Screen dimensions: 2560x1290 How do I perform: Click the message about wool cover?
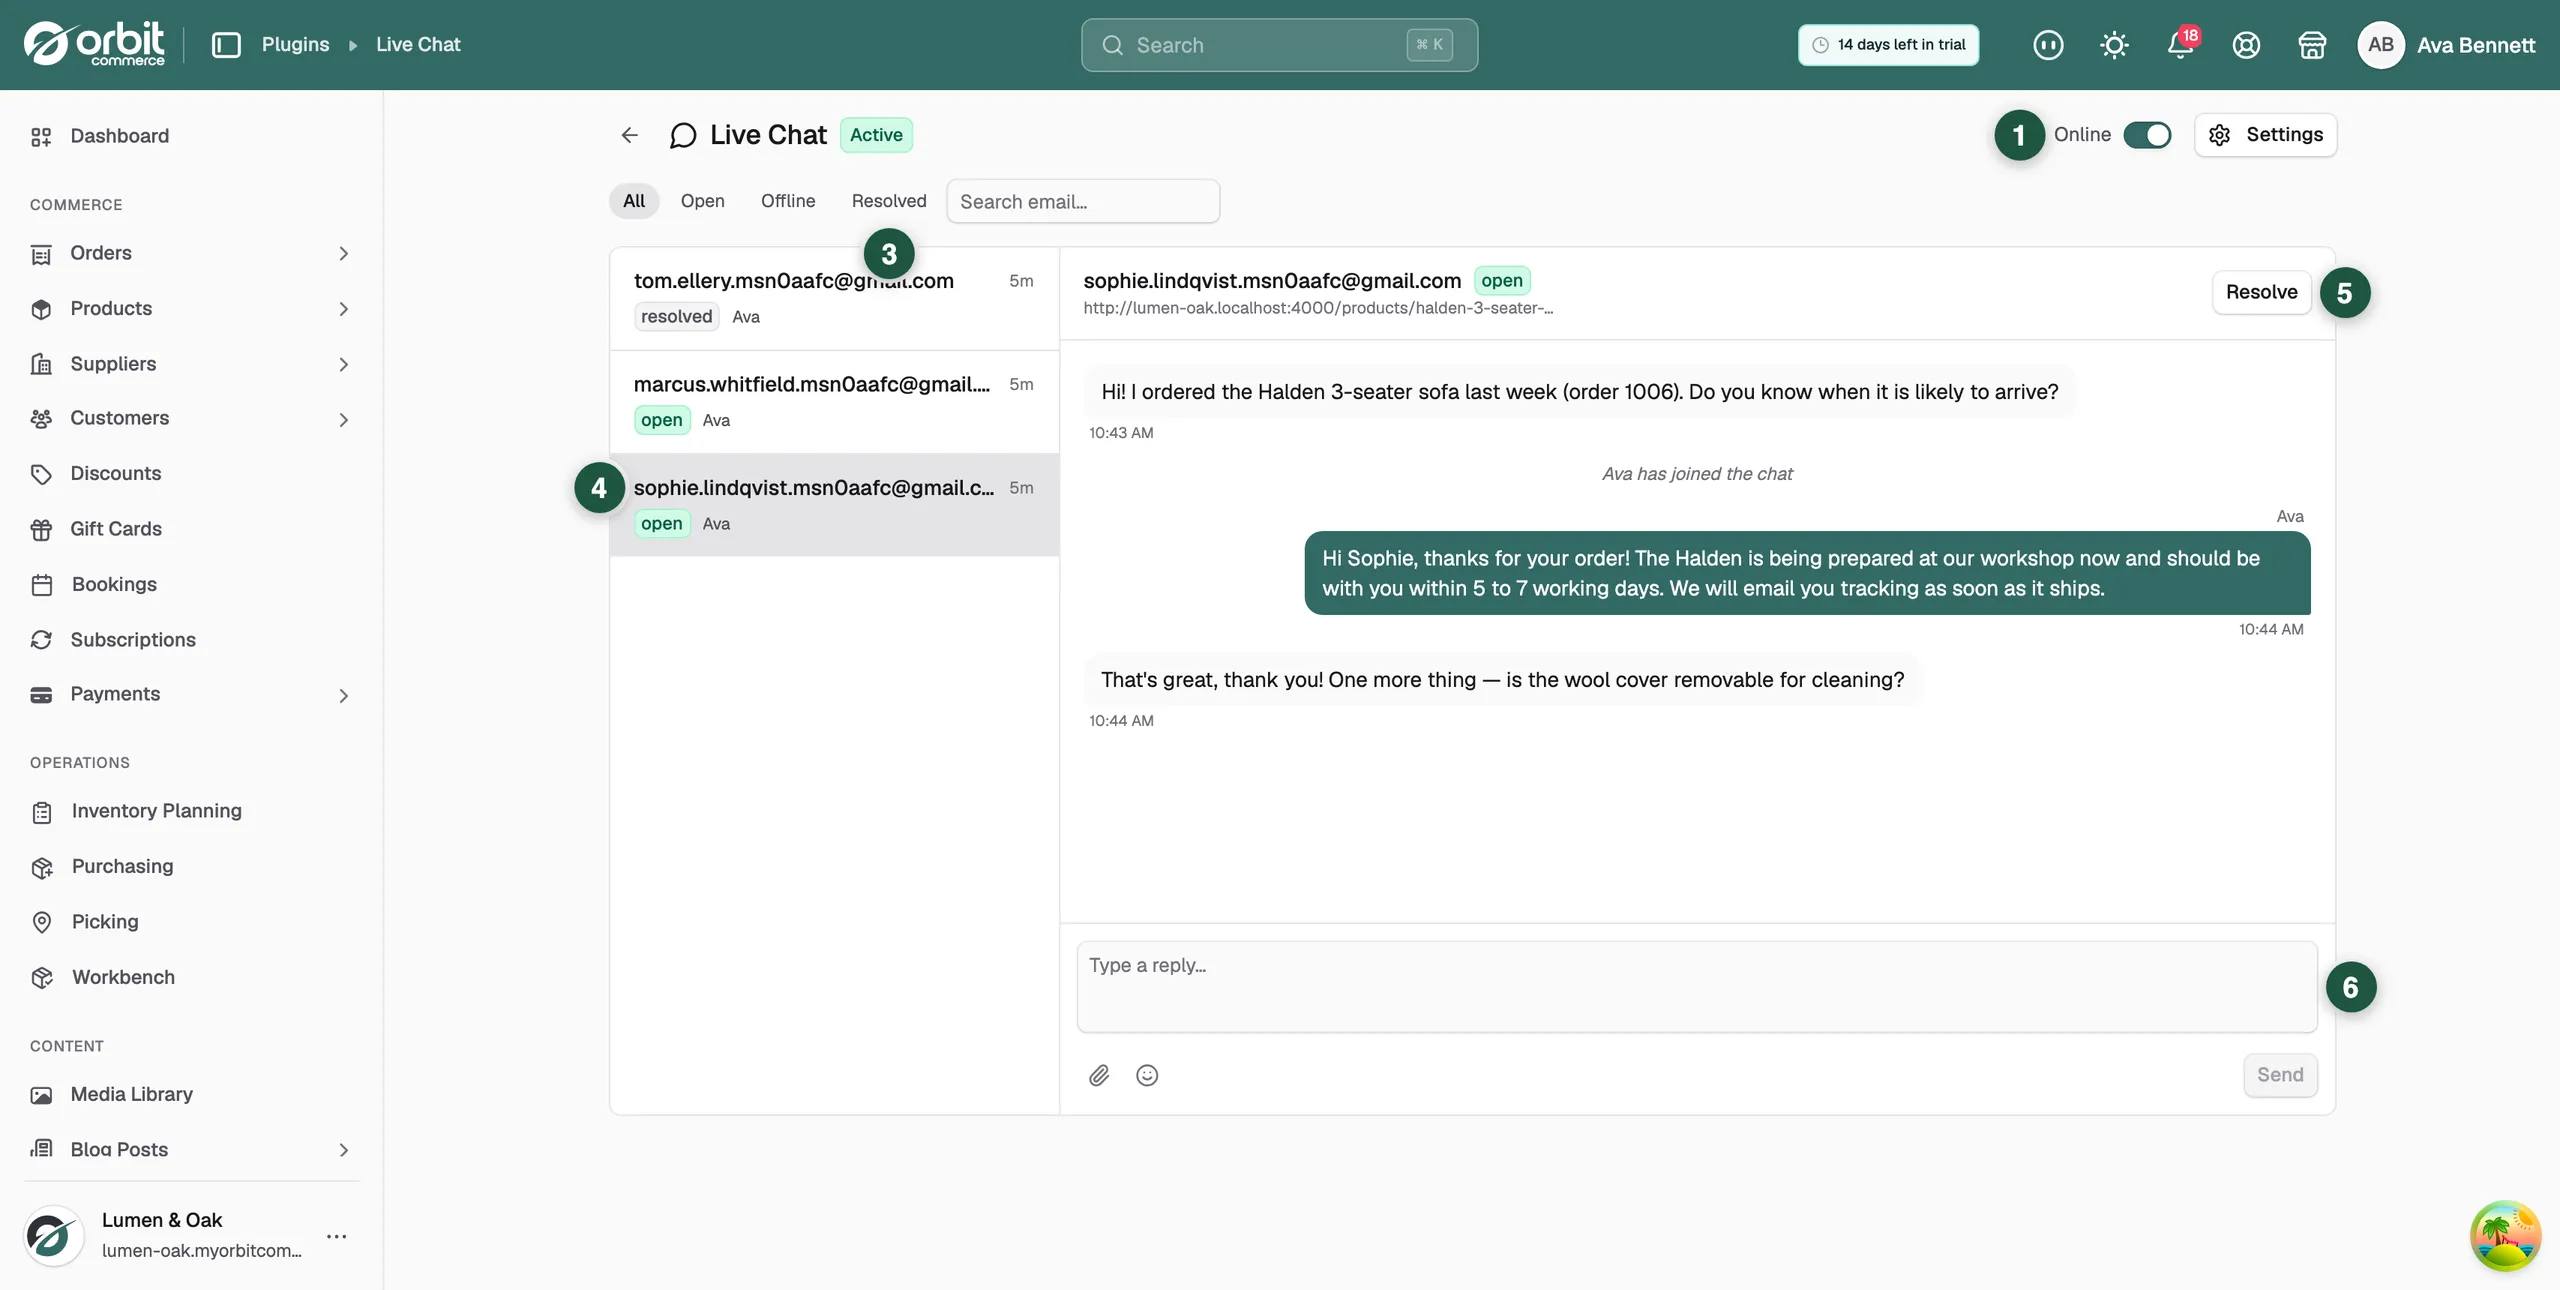1502,680
